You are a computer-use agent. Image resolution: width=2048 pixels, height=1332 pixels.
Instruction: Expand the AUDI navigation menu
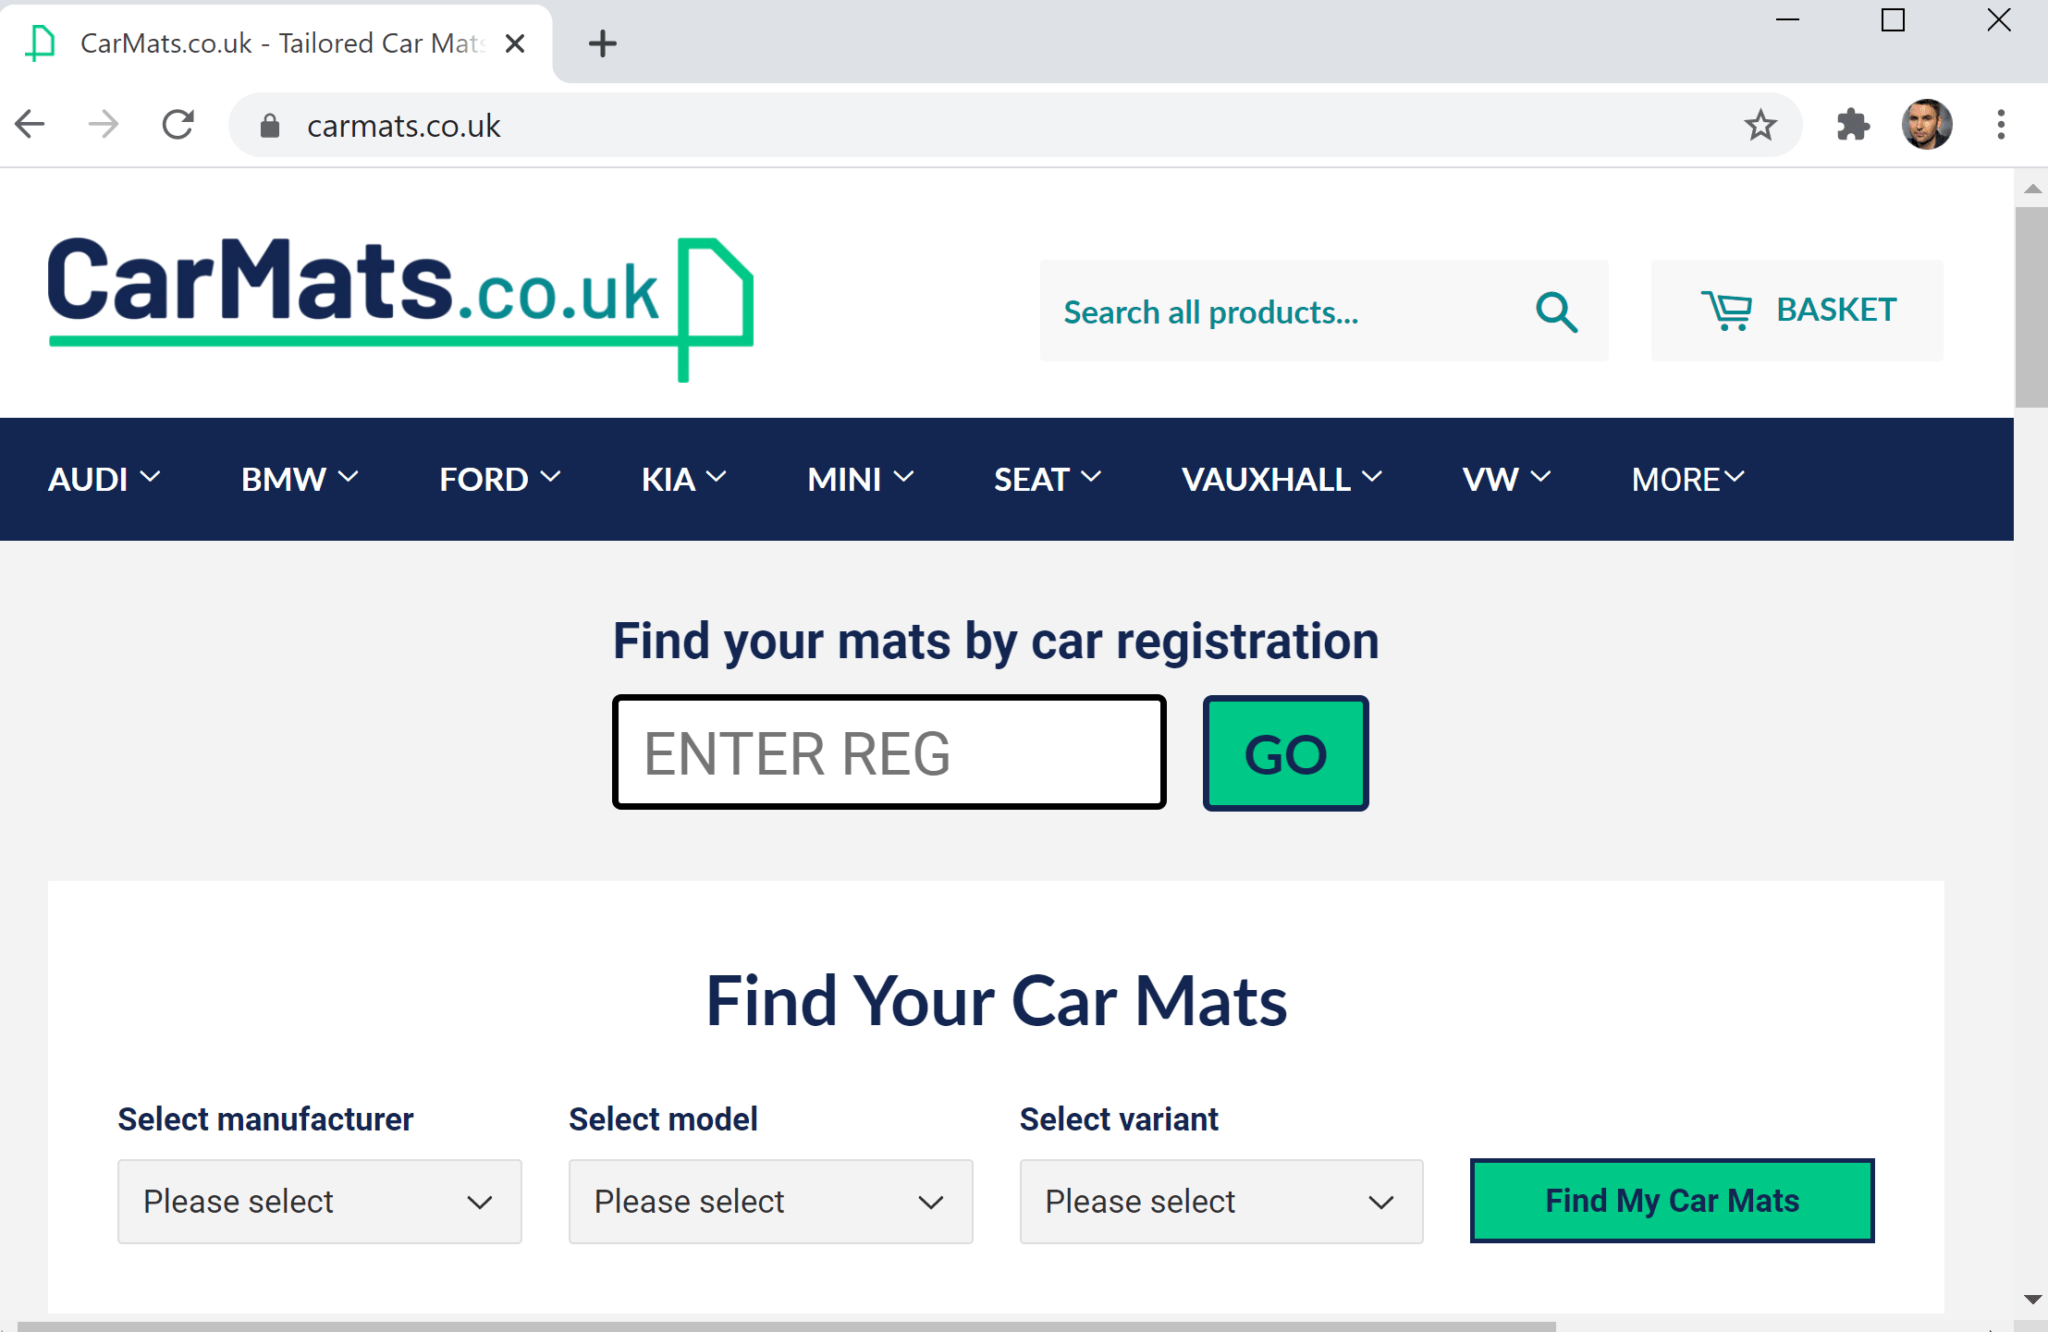[x=104, y=479]
